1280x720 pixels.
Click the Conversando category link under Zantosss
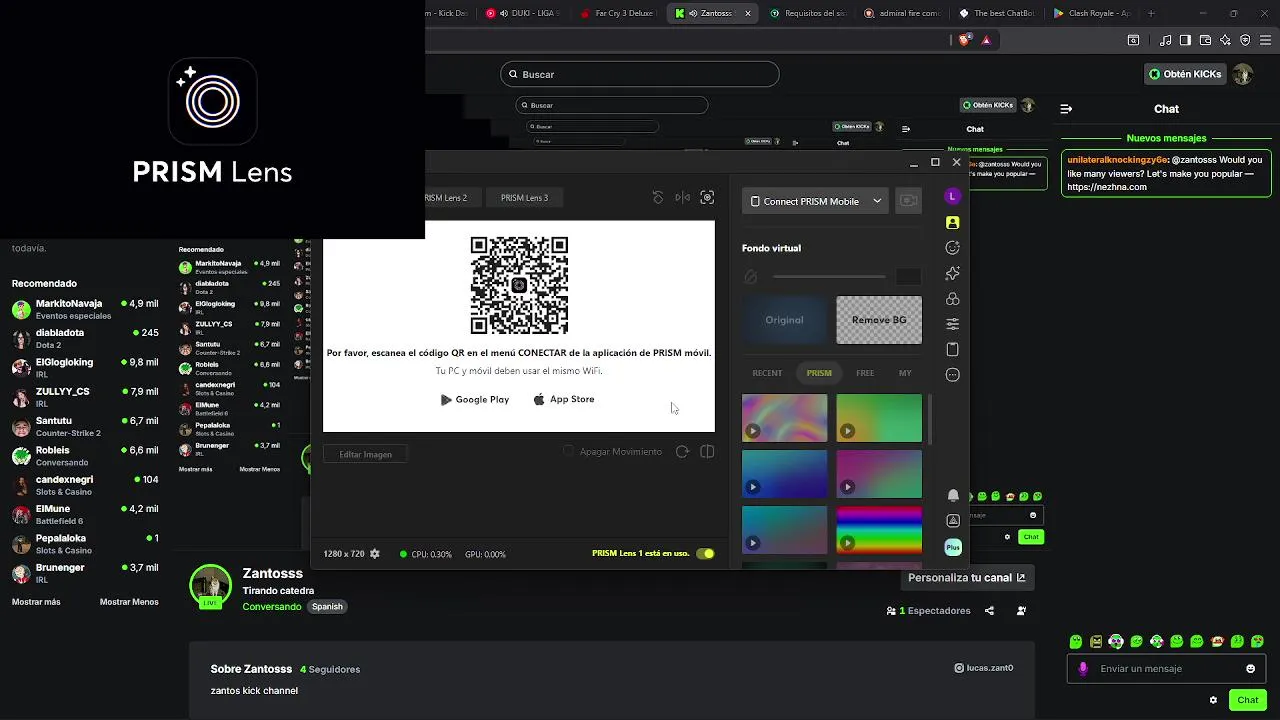pyautogui.click(x=271, y=607)
